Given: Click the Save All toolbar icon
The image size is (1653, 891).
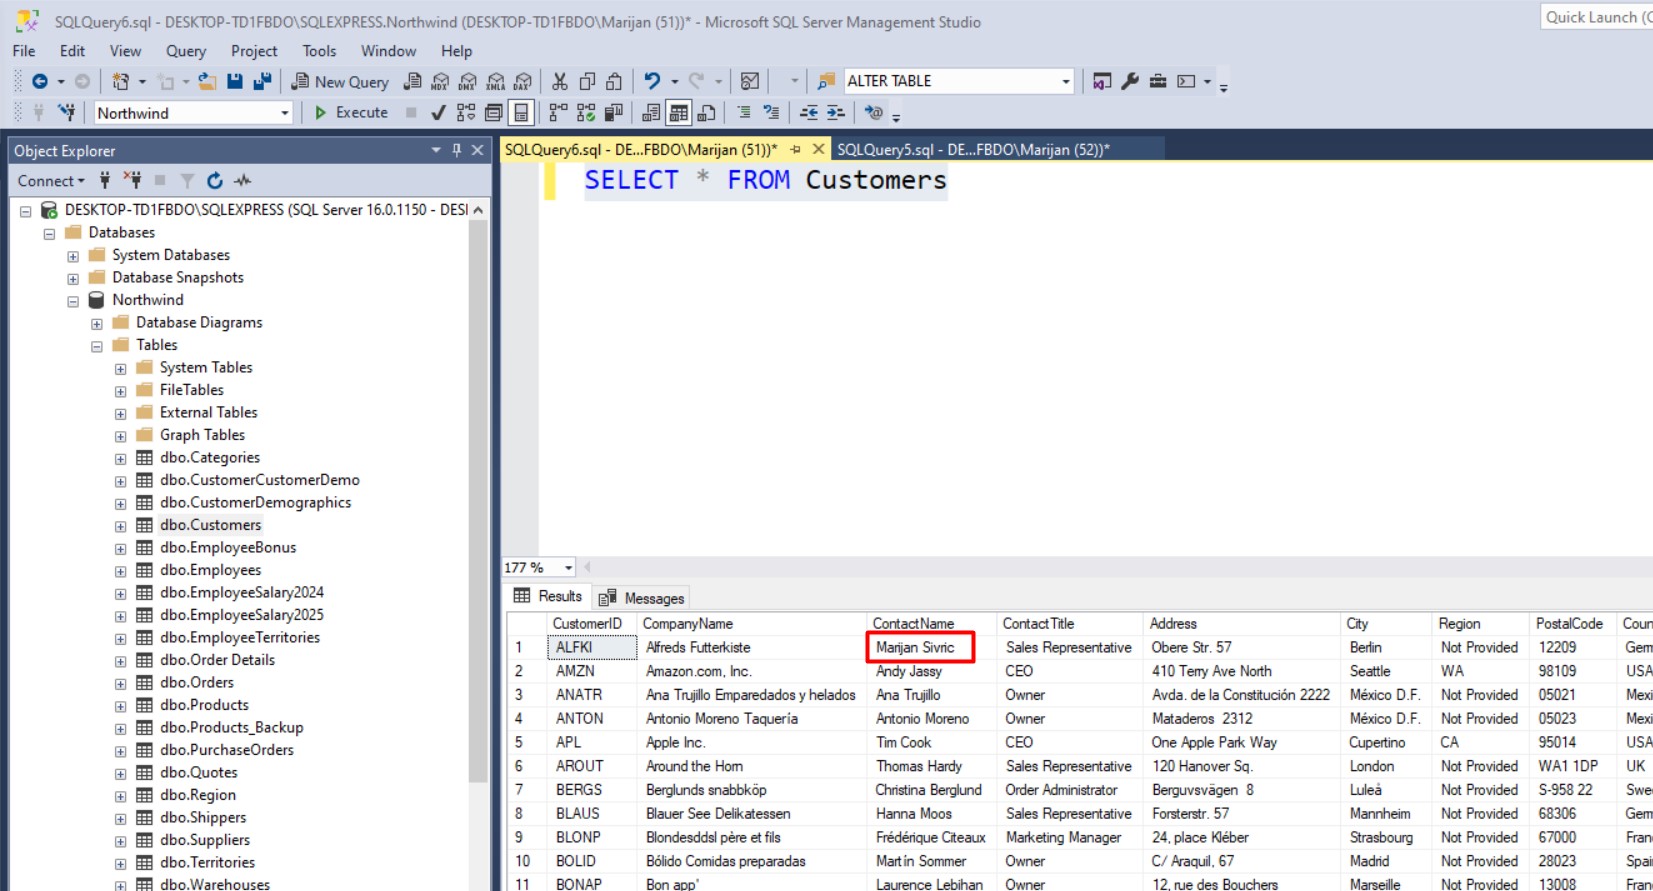Looking at the screenshot, I should click(262, 82).
